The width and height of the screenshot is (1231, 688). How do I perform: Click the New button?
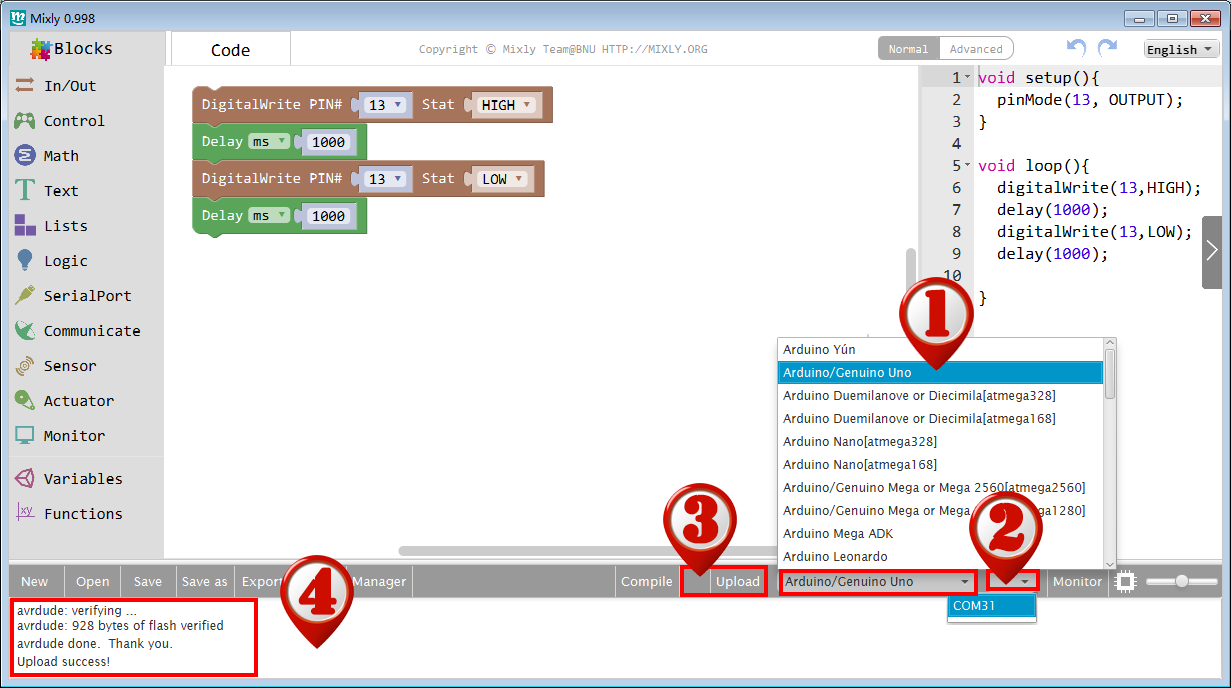[35, 582]
